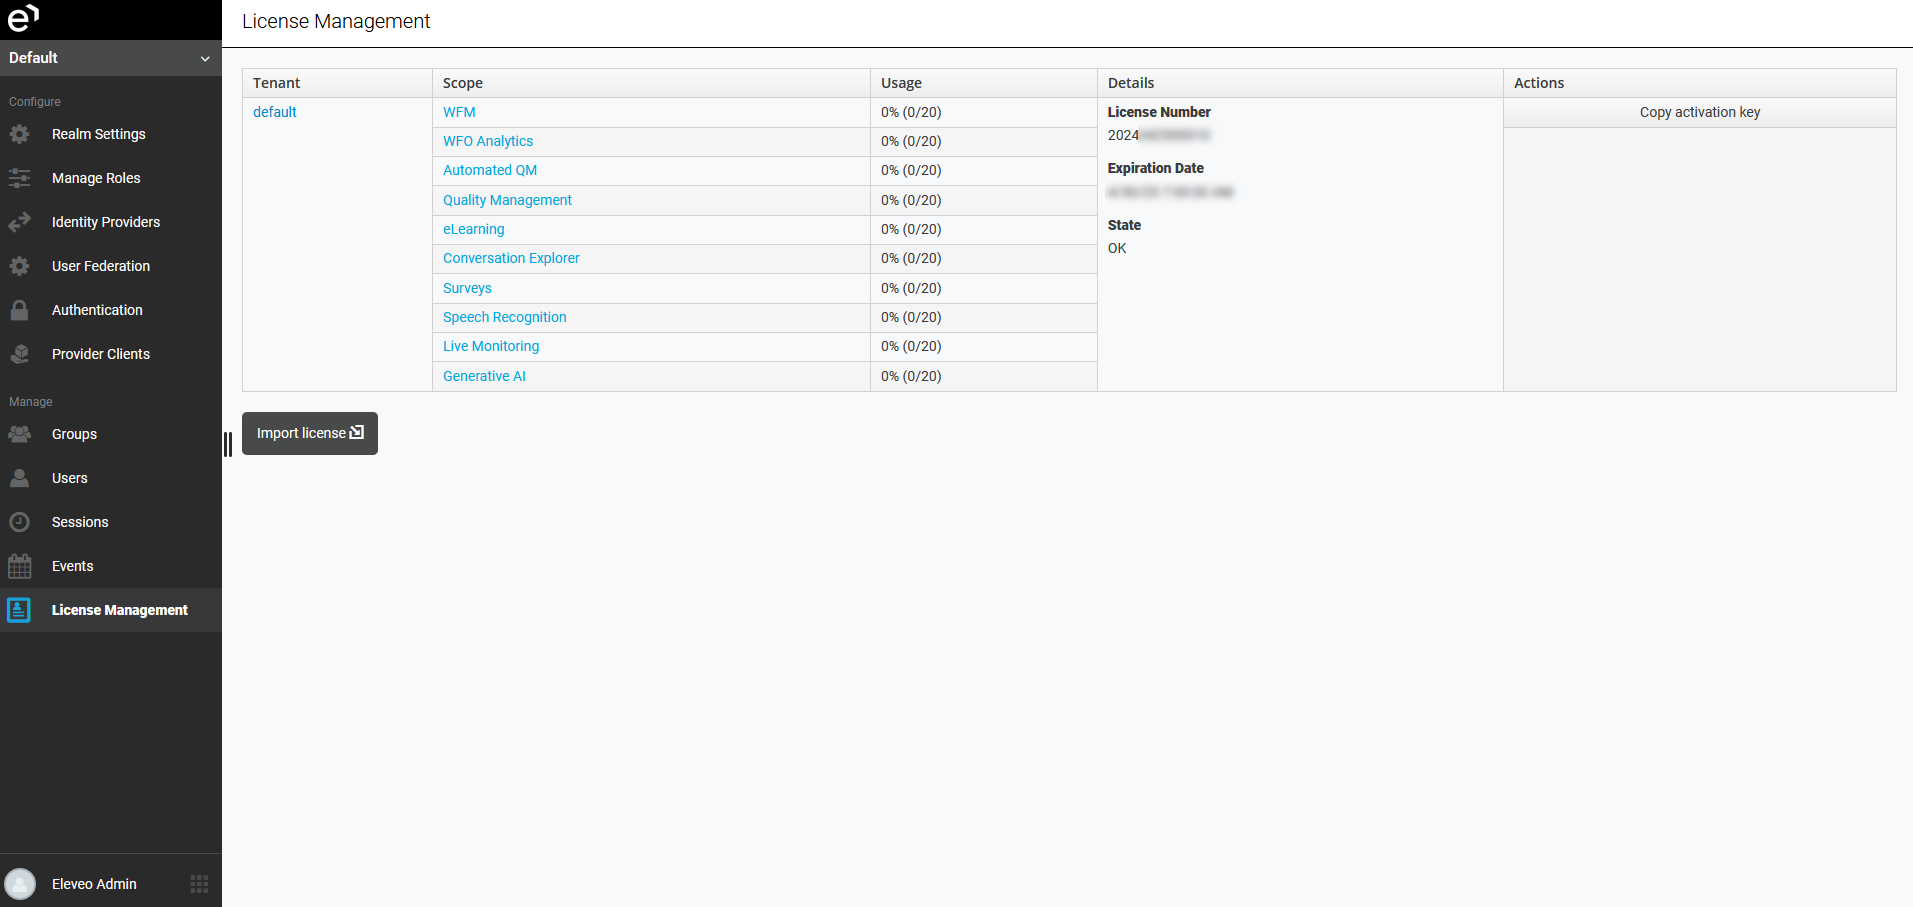Click the Realm Settings gear icon
This screenshot has width=1913, height=907.
click(x=19, y=134)
